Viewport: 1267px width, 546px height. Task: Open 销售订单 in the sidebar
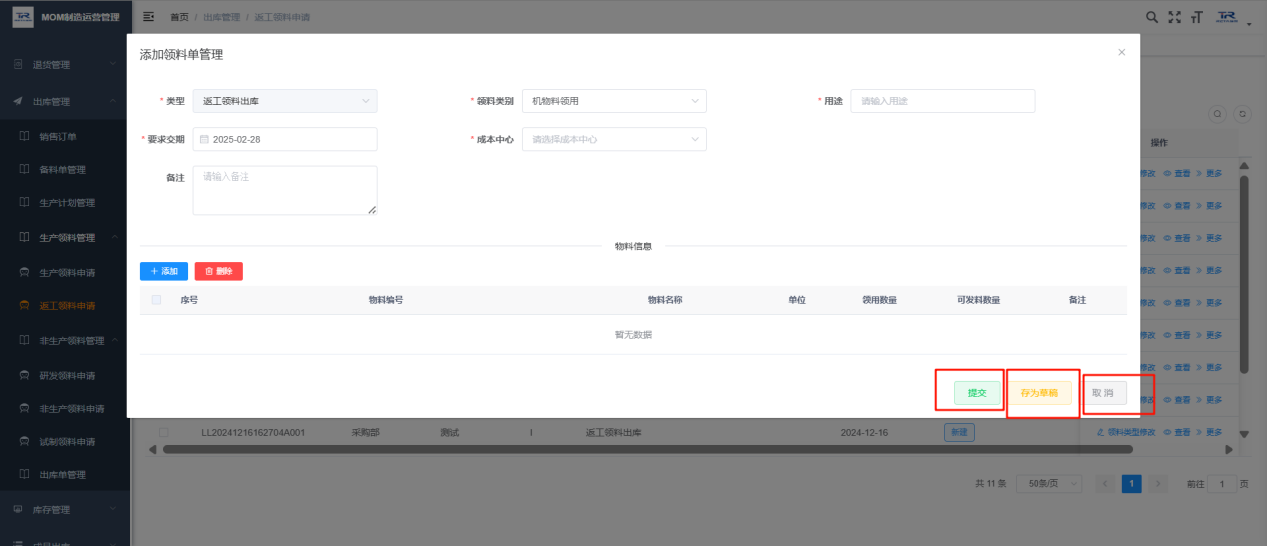[57, 136]
